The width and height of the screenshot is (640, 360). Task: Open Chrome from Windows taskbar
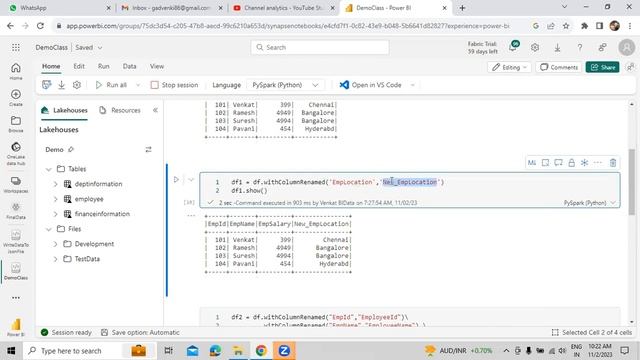tap(261, 350)
